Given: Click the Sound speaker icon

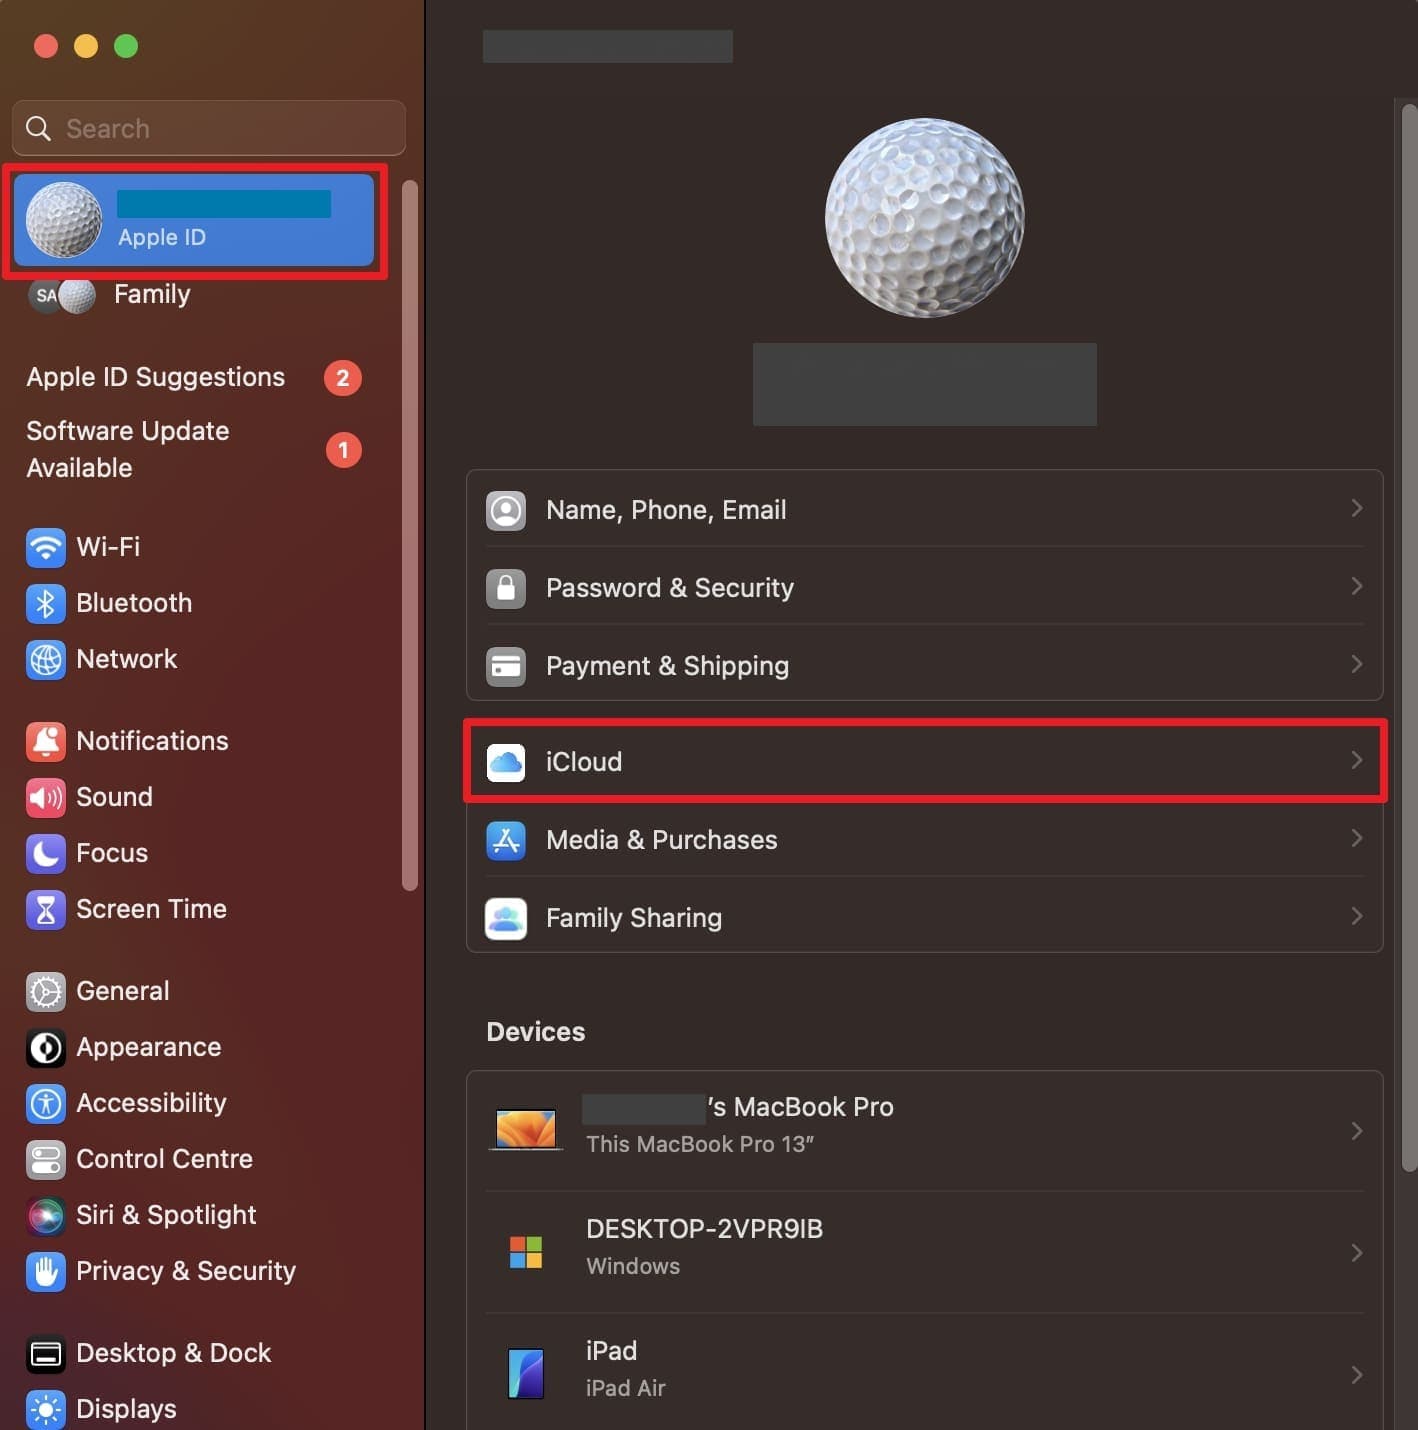Looking at the screenshot, I should click(x=46, y=797).
